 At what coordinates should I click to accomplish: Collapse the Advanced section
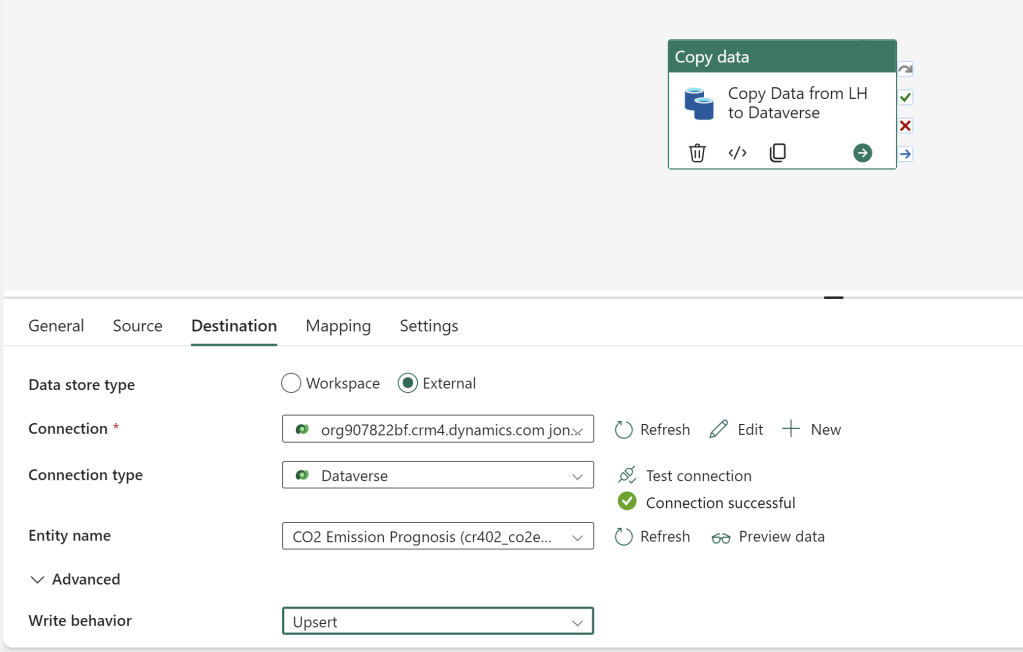(x=75, y=579)
